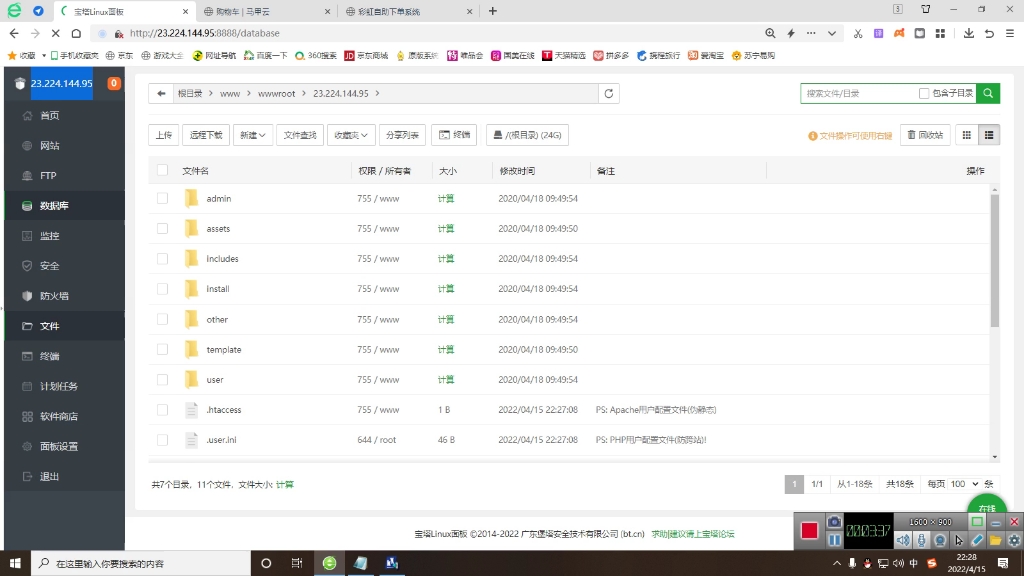Check the user folder checkbox

click(x=163, y=379)
